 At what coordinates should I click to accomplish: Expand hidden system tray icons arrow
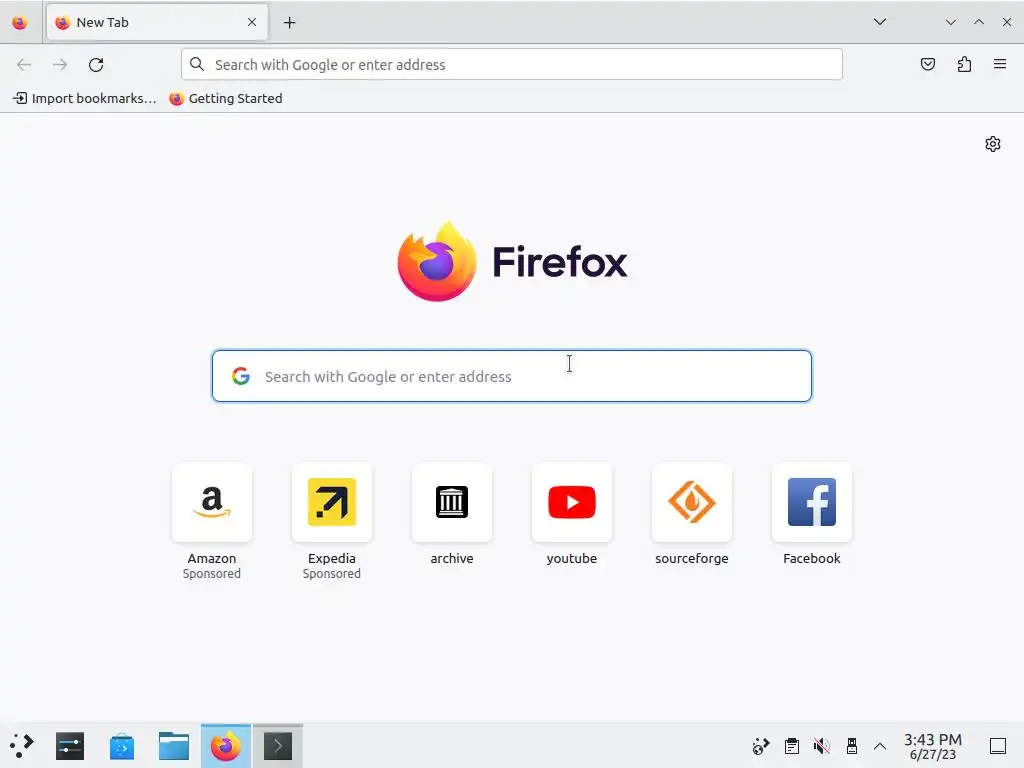click(x=880, y=746)
